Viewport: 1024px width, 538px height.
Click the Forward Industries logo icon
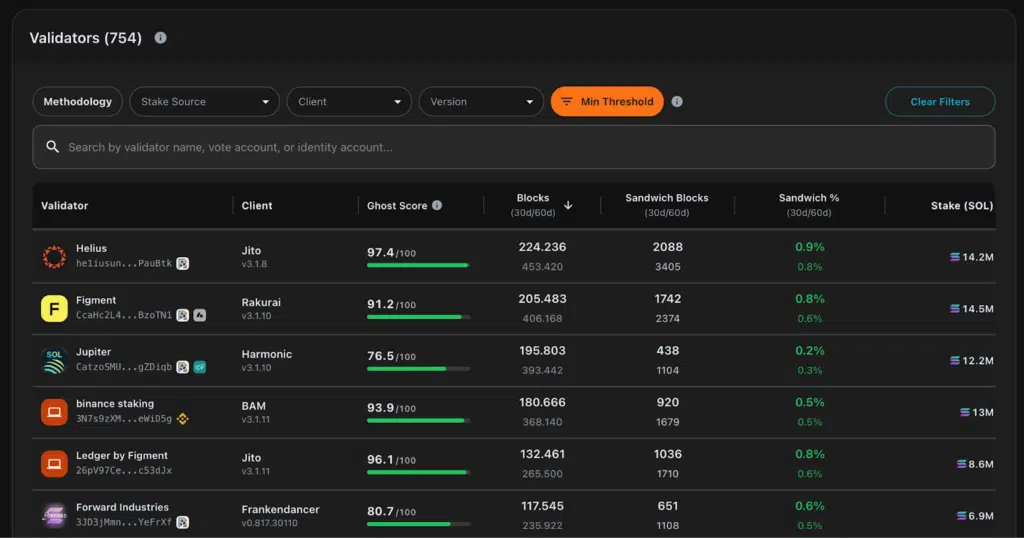point(54,515)
